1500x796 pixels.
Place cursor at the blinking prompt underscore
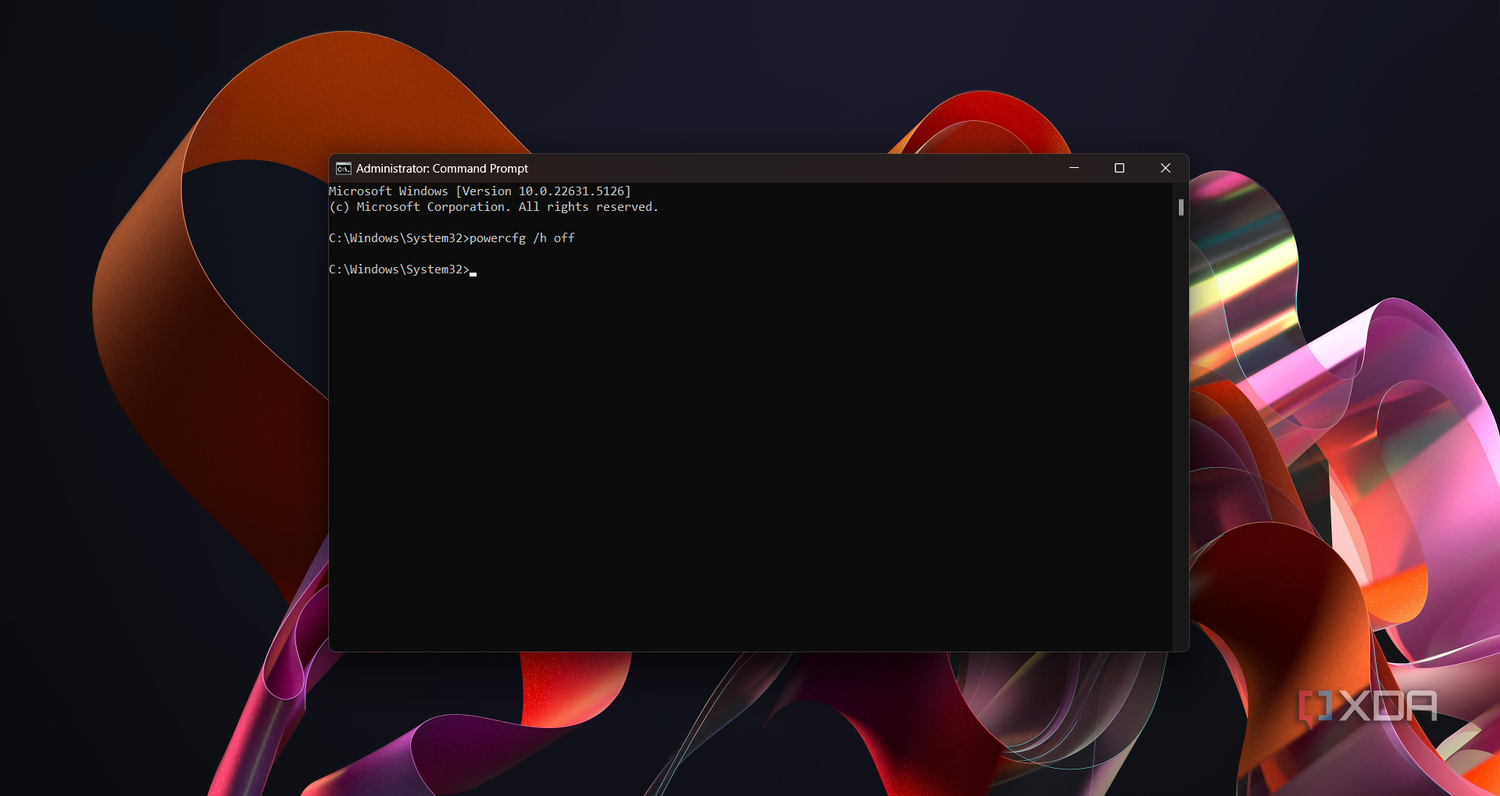[x=473, y=272]
